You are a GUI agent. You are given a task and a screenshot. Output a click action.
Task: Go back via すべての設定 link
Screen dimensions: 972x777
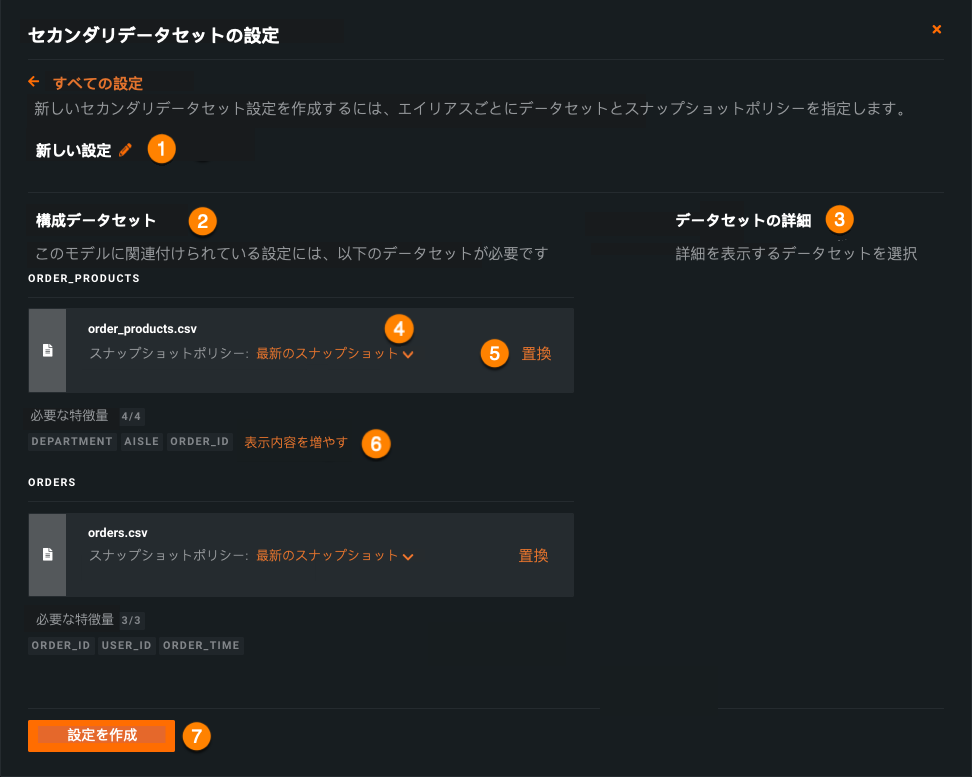click(98, 83)
